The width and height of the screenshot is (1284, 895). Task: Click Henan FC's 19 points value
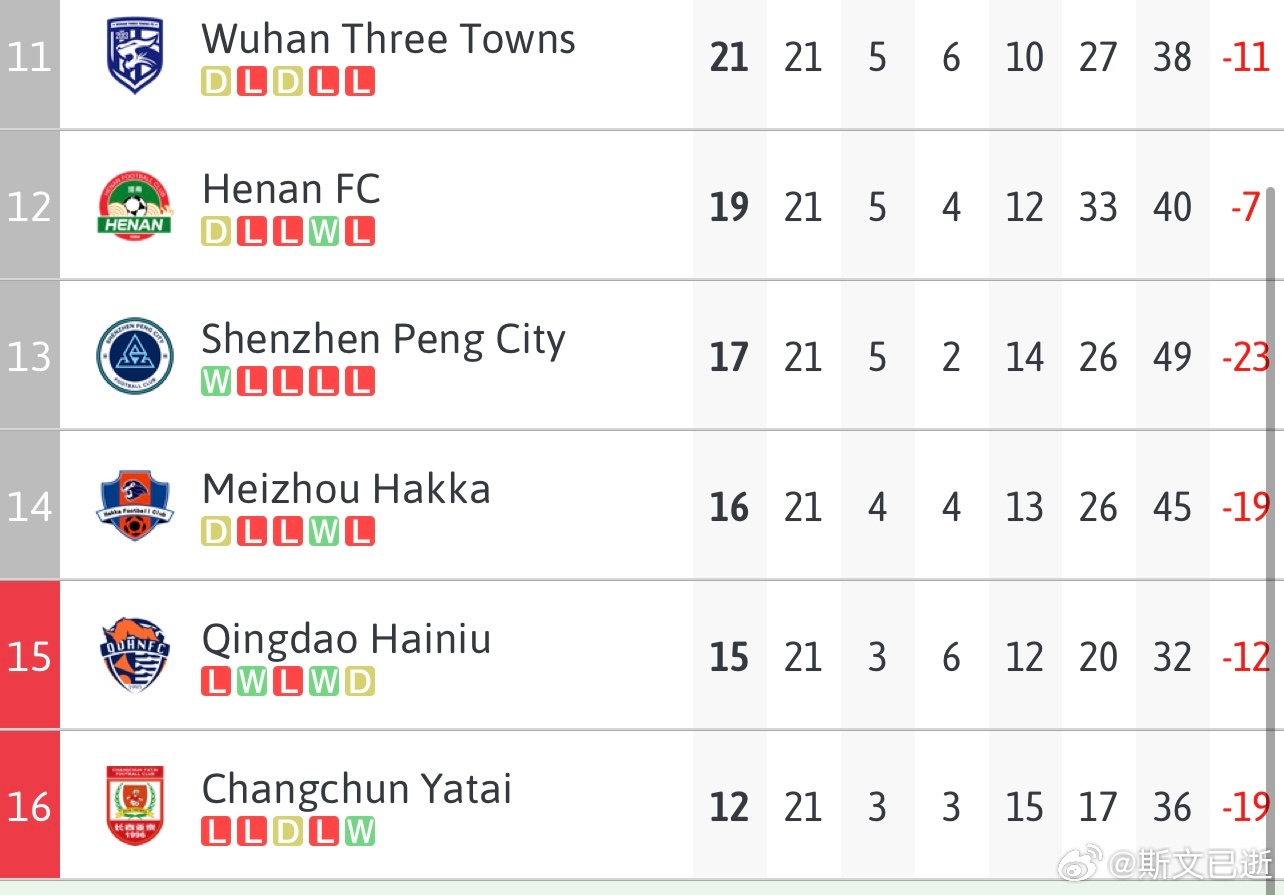729,207
